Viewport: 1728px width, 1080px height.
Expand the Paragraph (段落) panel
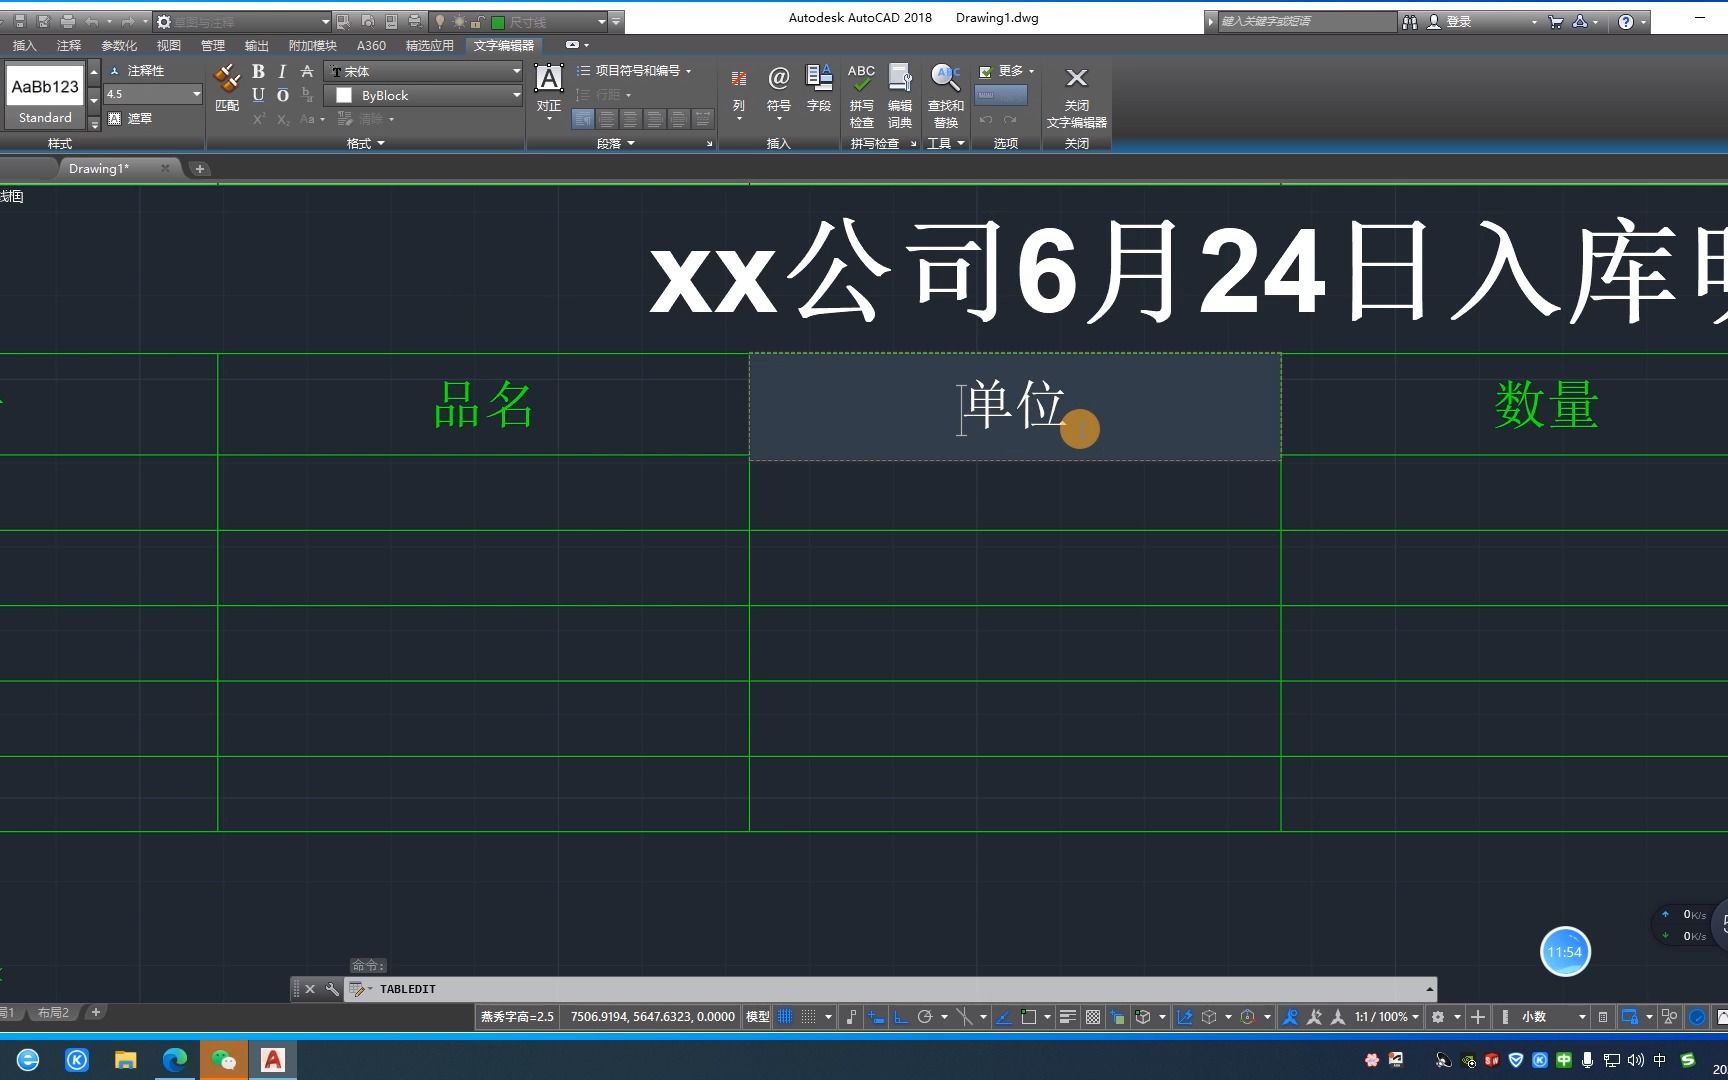point(615,143)
